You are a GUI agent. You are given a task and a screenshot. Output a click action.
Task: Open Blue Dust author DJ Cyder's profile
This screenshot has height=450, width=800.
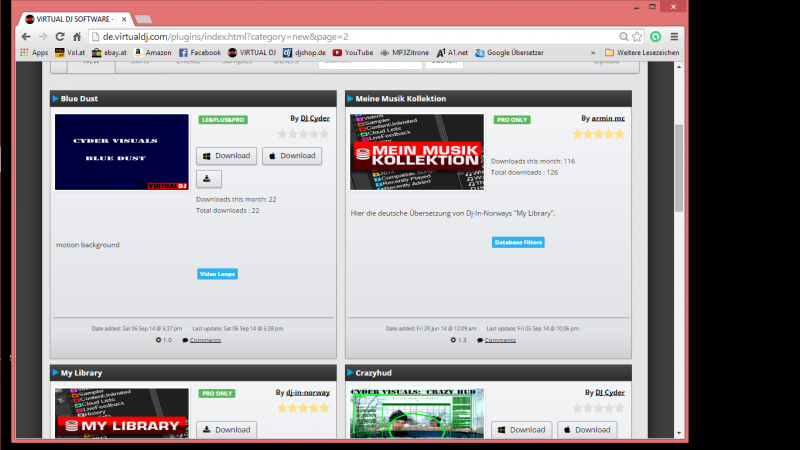[315, 118]
